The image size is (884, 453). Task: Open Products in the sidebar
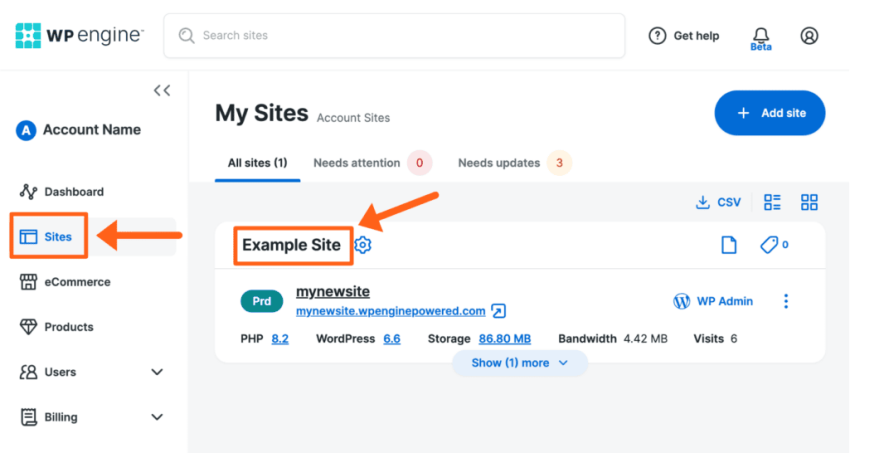[56, 327]
